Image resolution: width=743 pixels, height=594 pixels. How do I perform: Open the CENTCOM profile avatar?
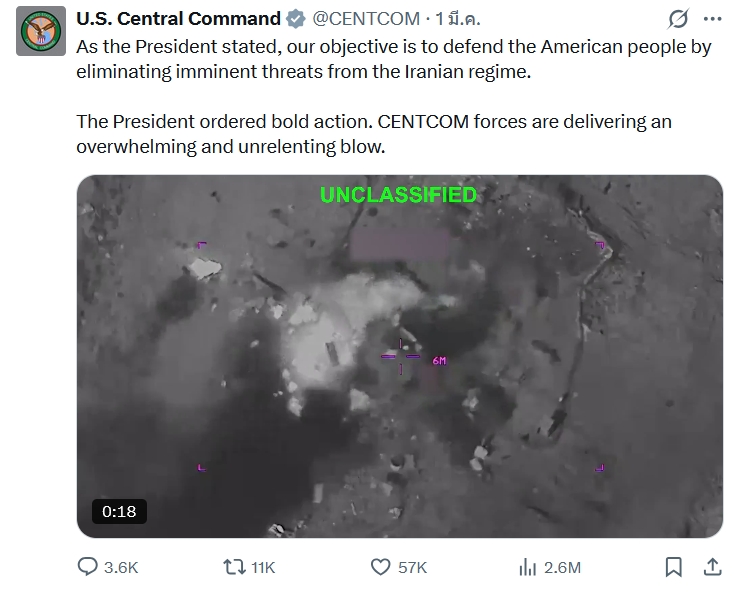point(40,32)
